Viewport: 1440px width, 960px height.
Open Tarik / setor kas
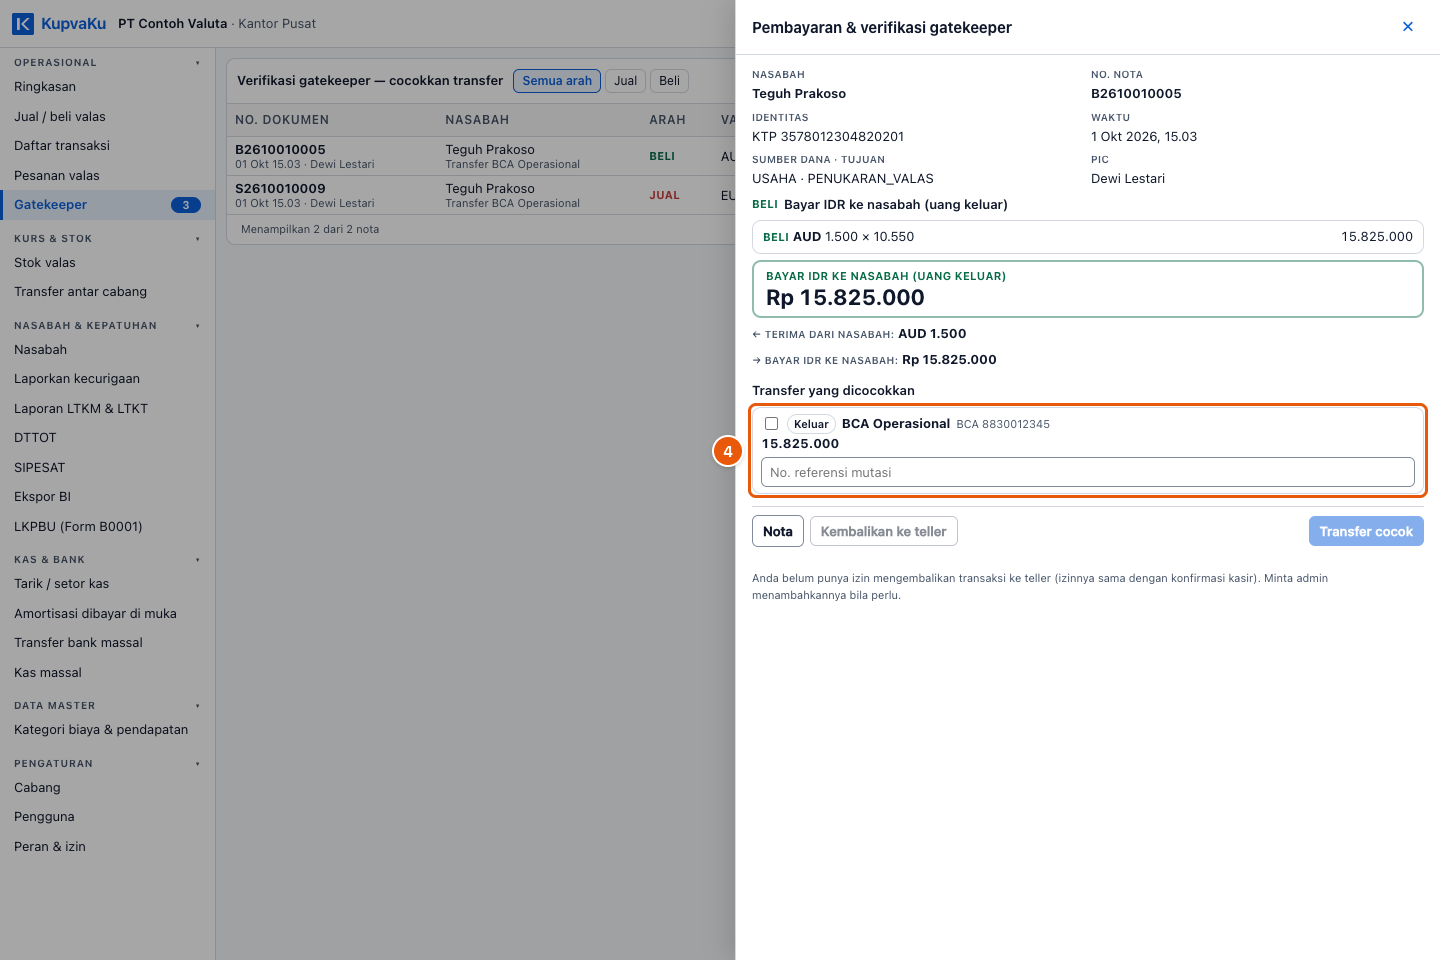pos(107,584)
